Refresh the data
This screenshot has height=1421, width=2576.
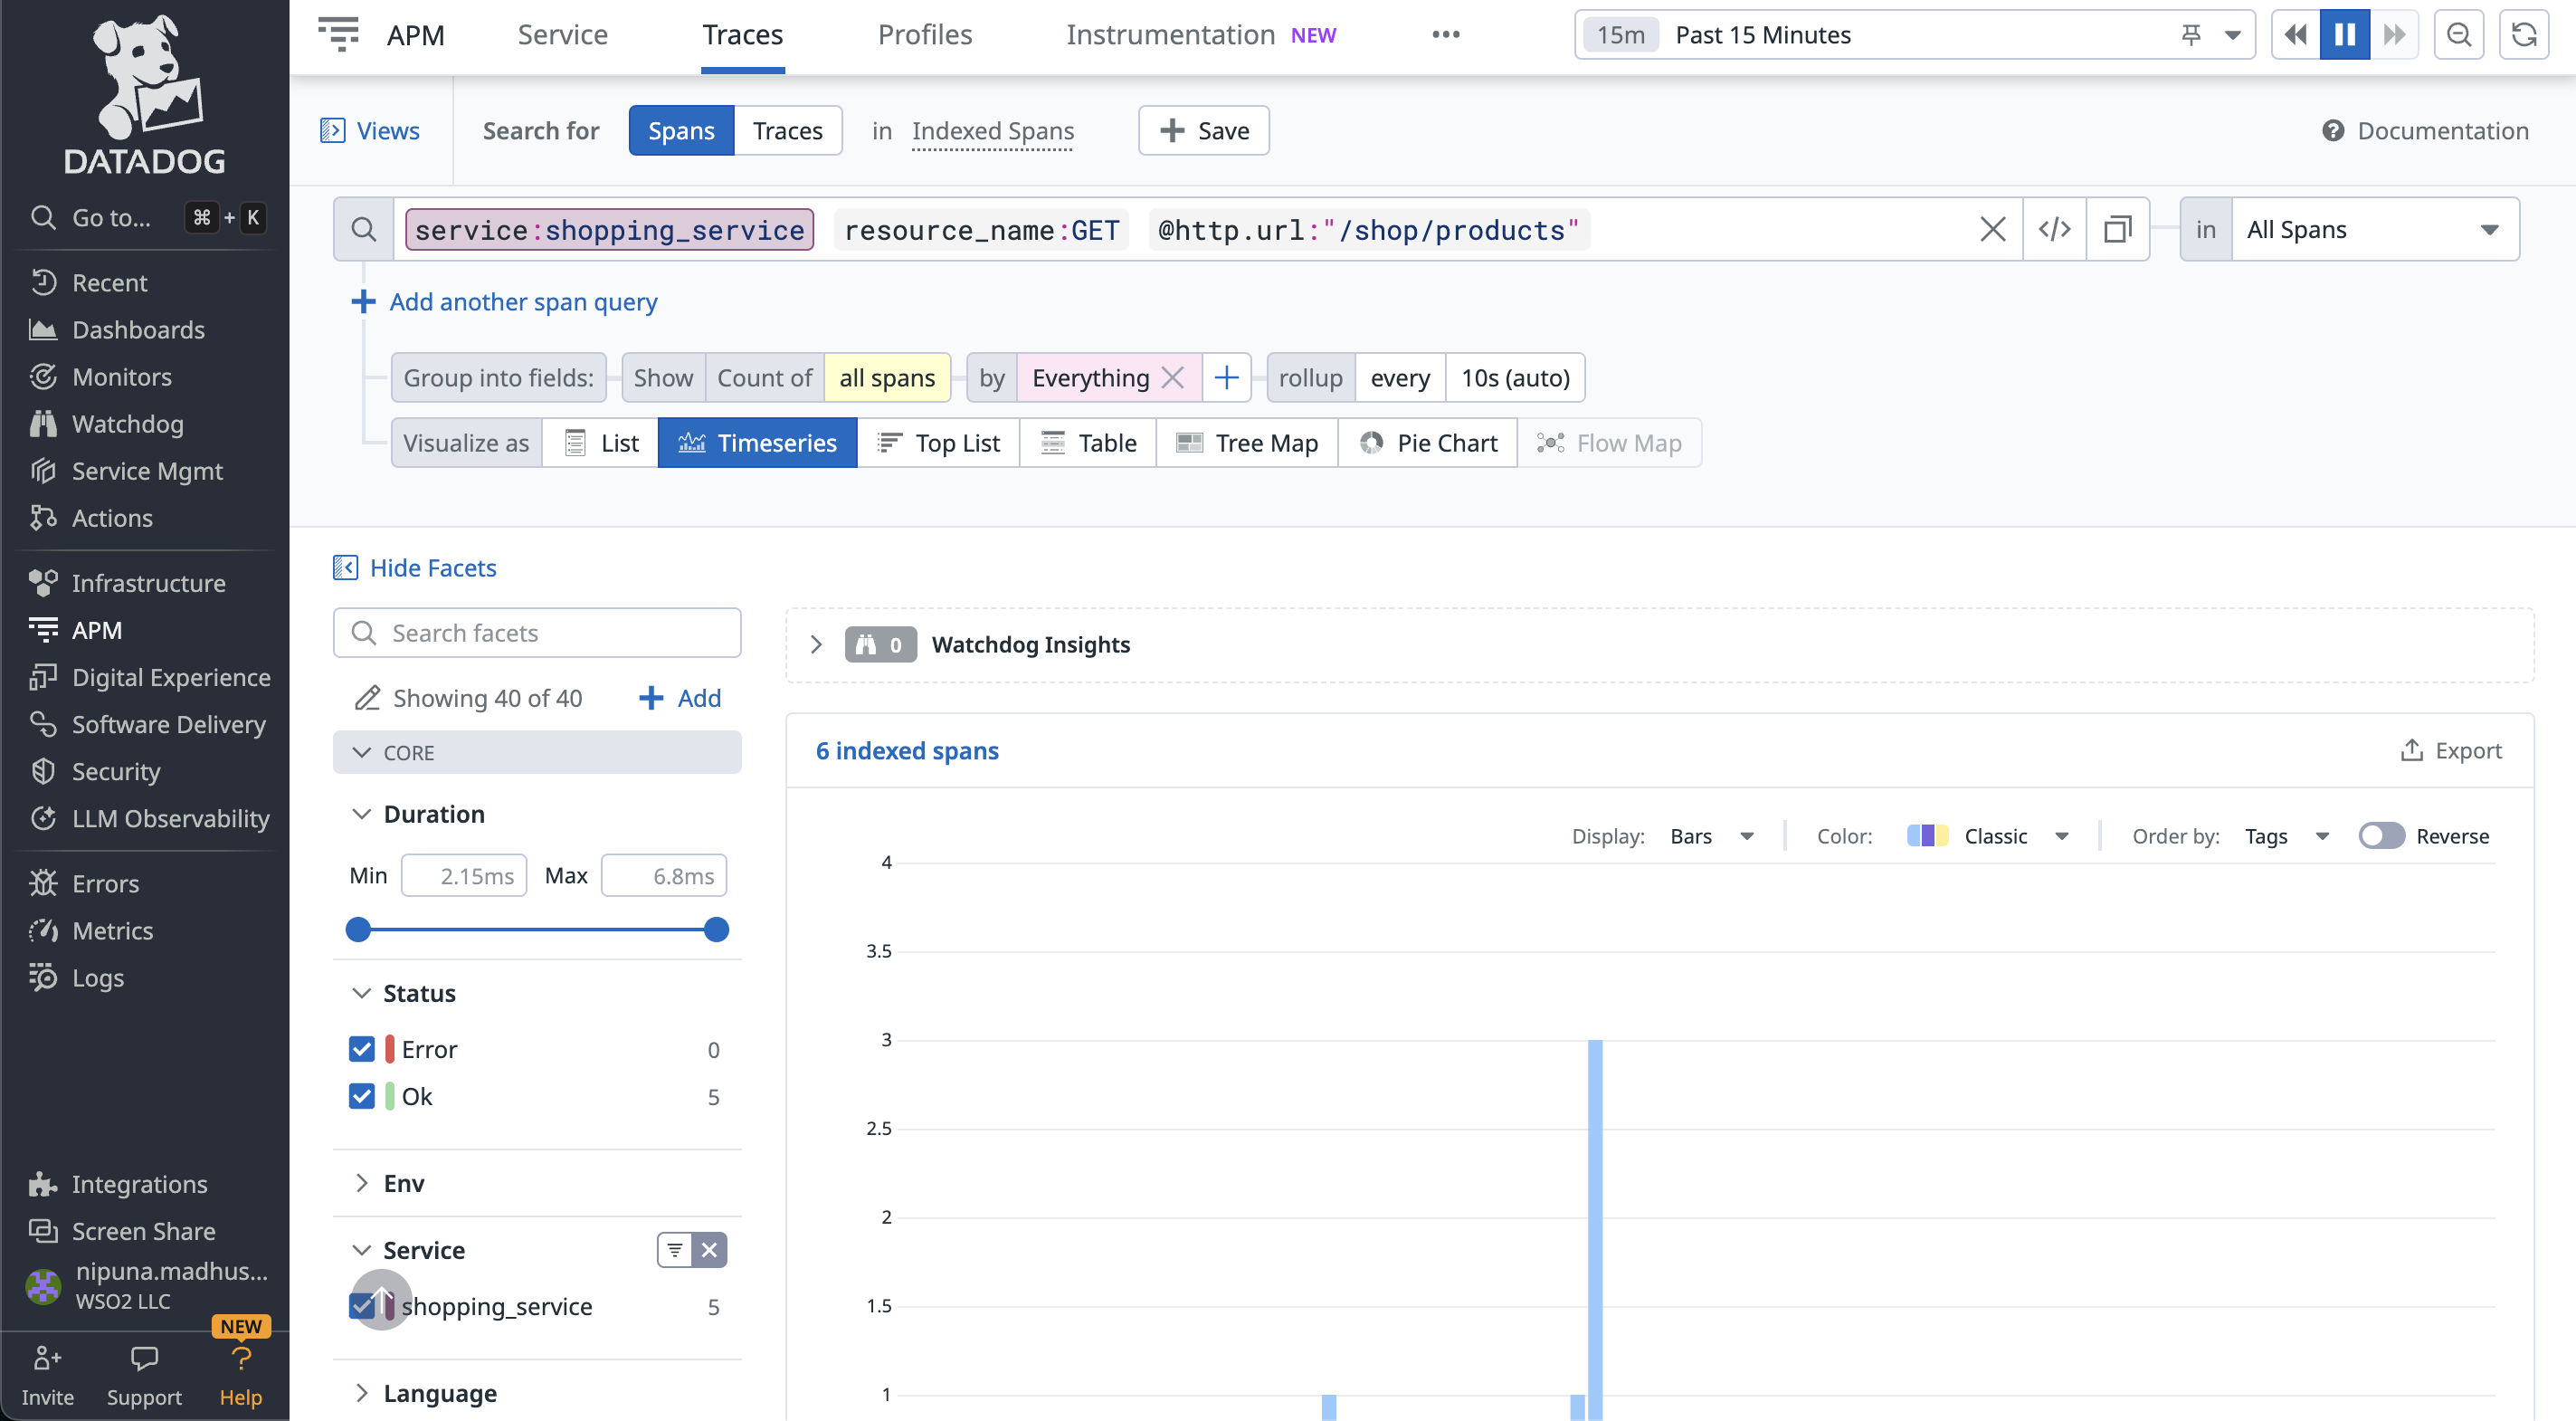2523,35
